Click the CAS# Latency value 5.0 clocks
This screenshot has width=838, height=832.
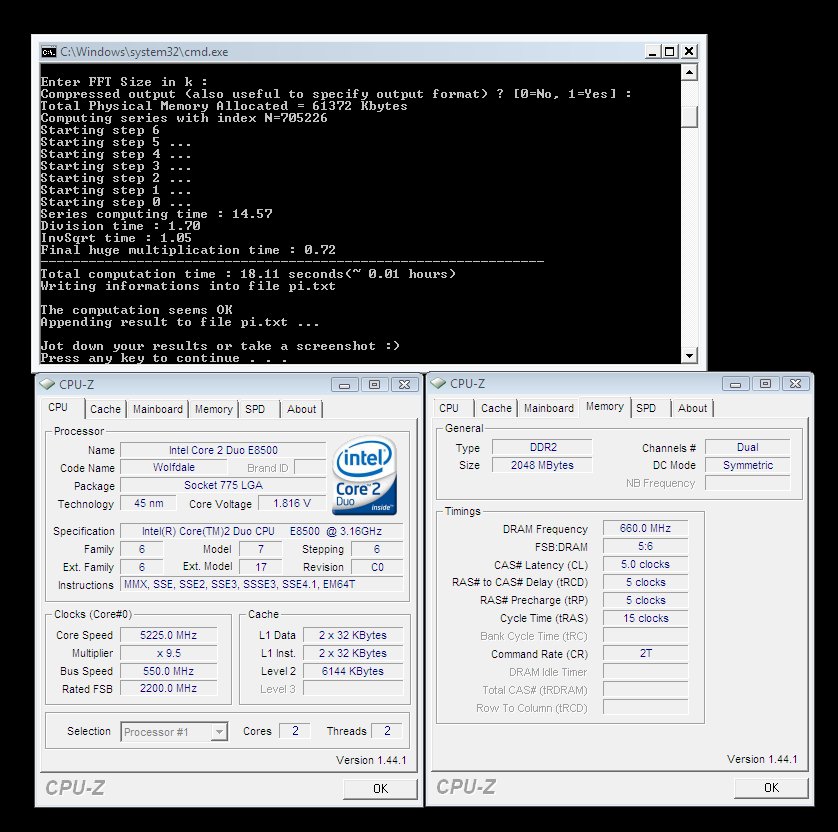[645, 565]
